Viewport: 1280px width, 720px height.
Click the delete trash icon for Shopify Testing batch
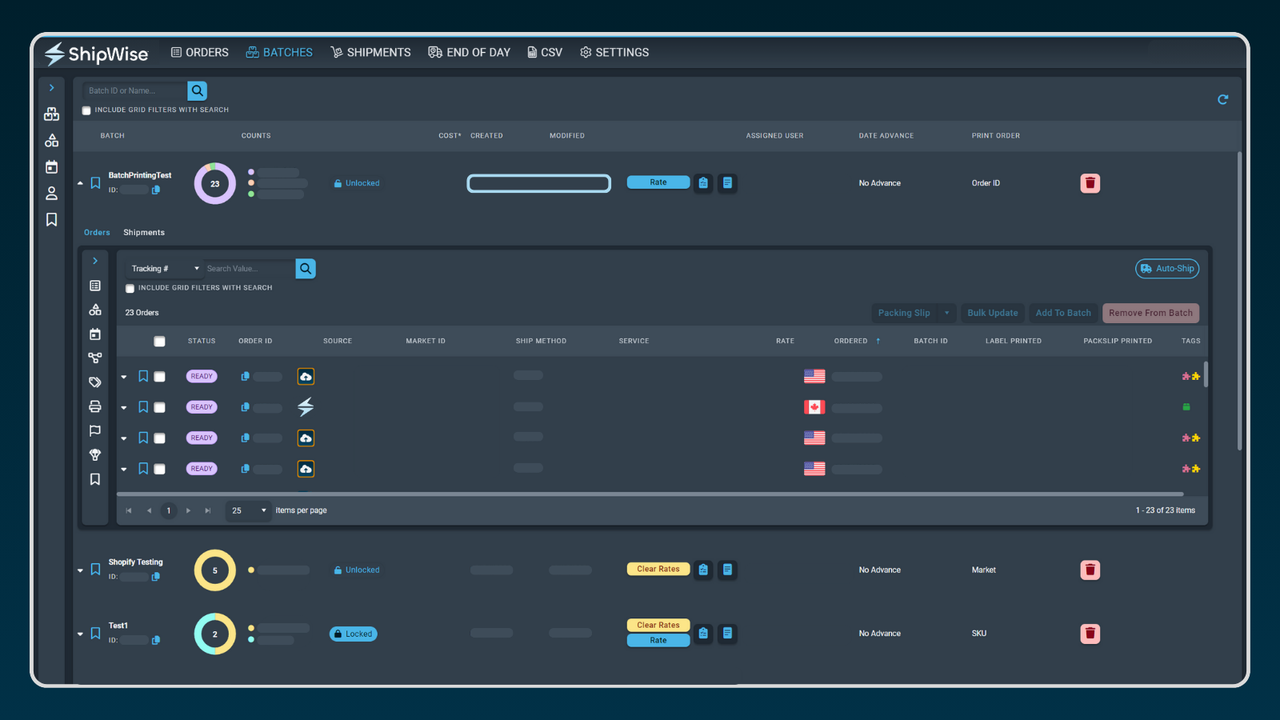[1089, 569]
